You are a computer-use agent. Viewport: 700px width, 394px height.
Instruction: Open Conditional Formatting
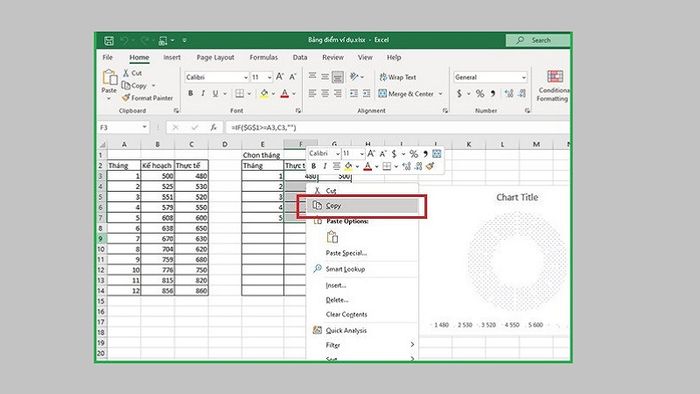(554, 86)
